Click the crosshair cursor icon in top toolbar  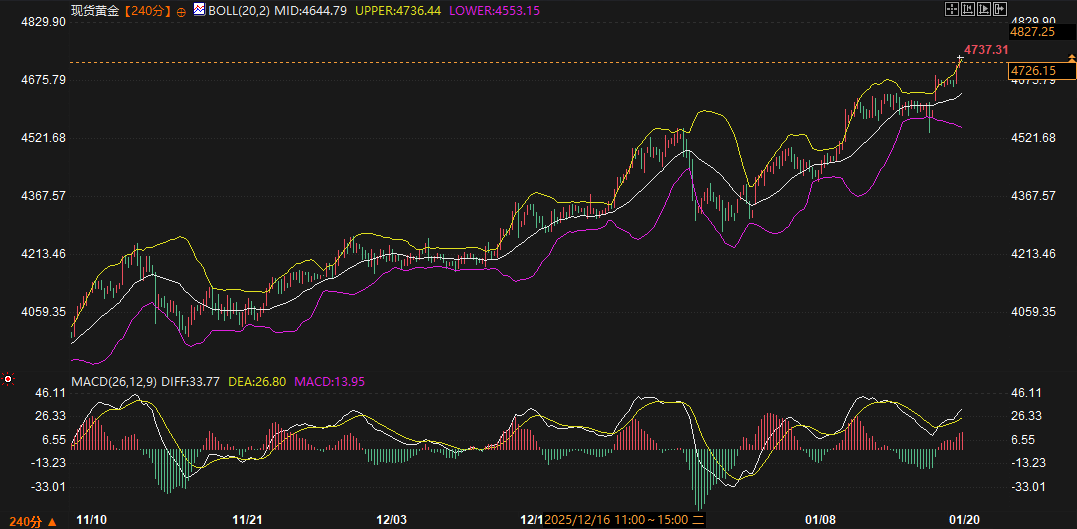point(951,9)
